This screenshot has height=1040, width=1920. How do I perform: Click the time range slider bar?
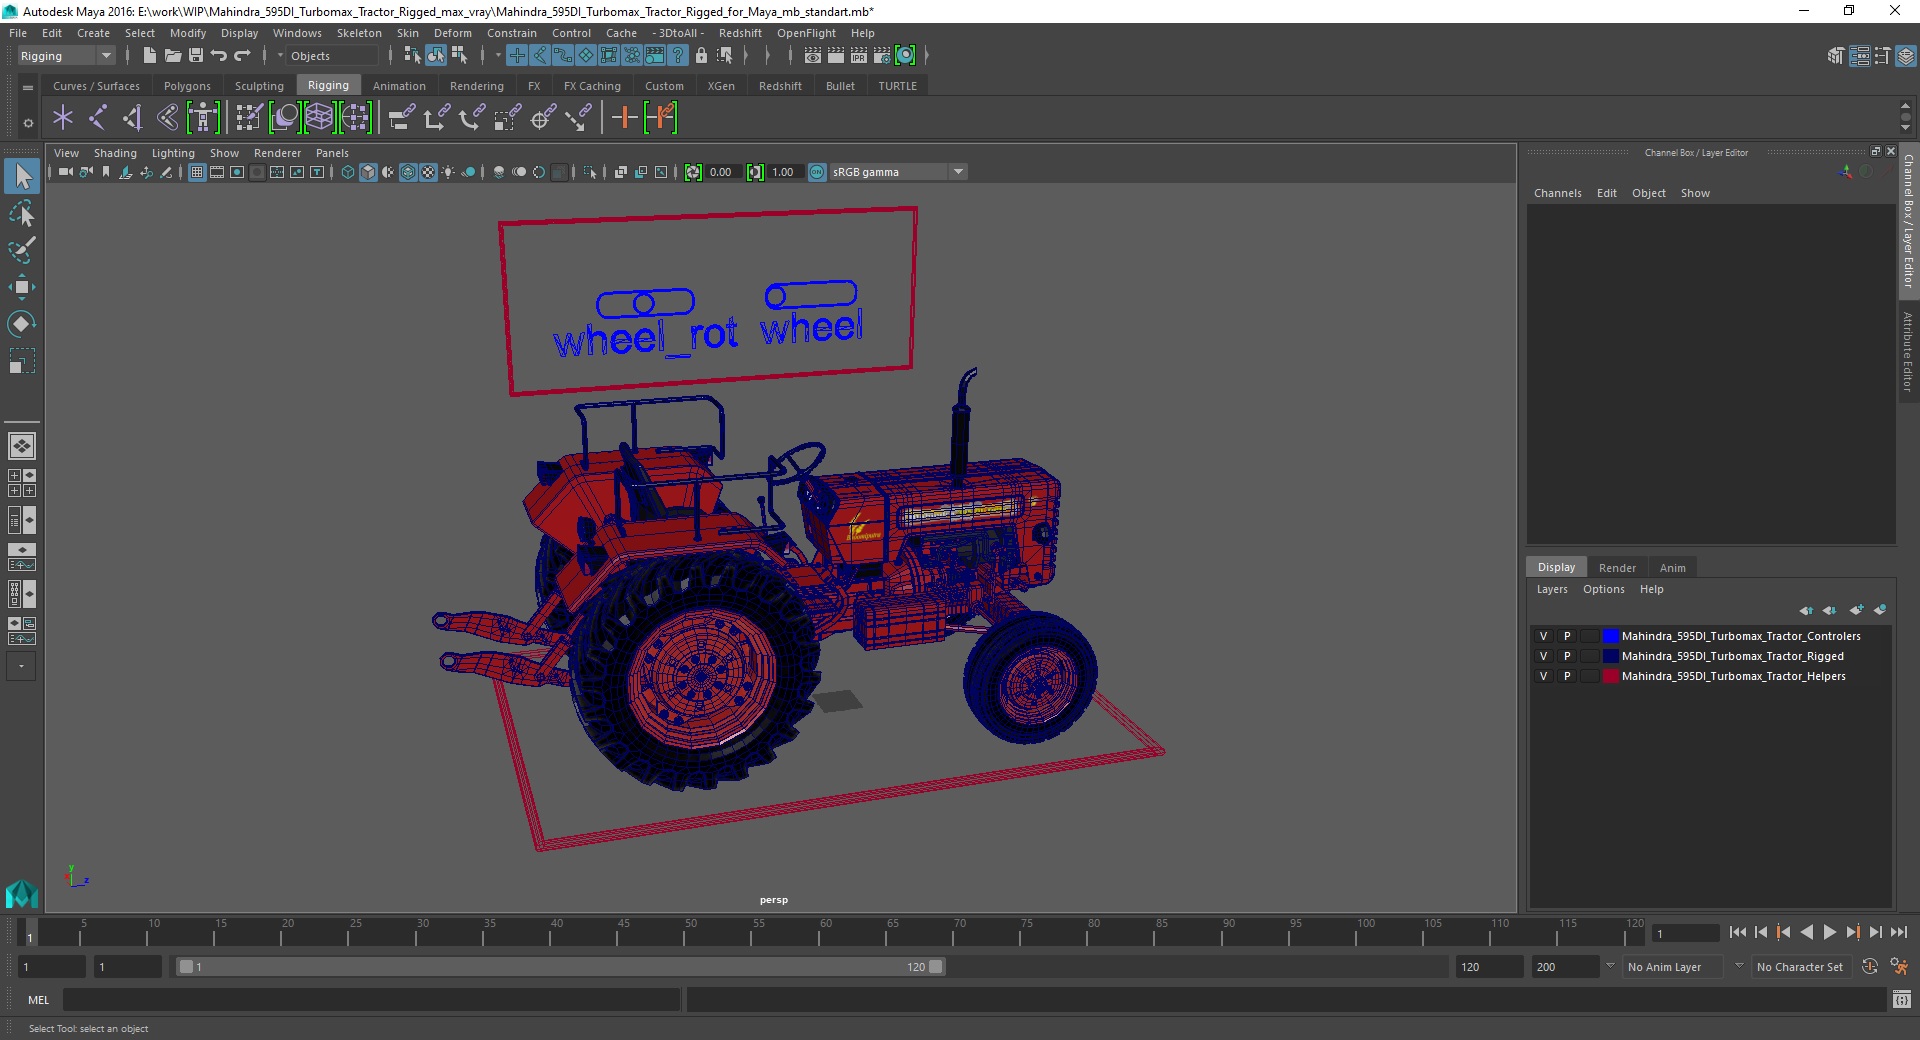tap(560, 967)
